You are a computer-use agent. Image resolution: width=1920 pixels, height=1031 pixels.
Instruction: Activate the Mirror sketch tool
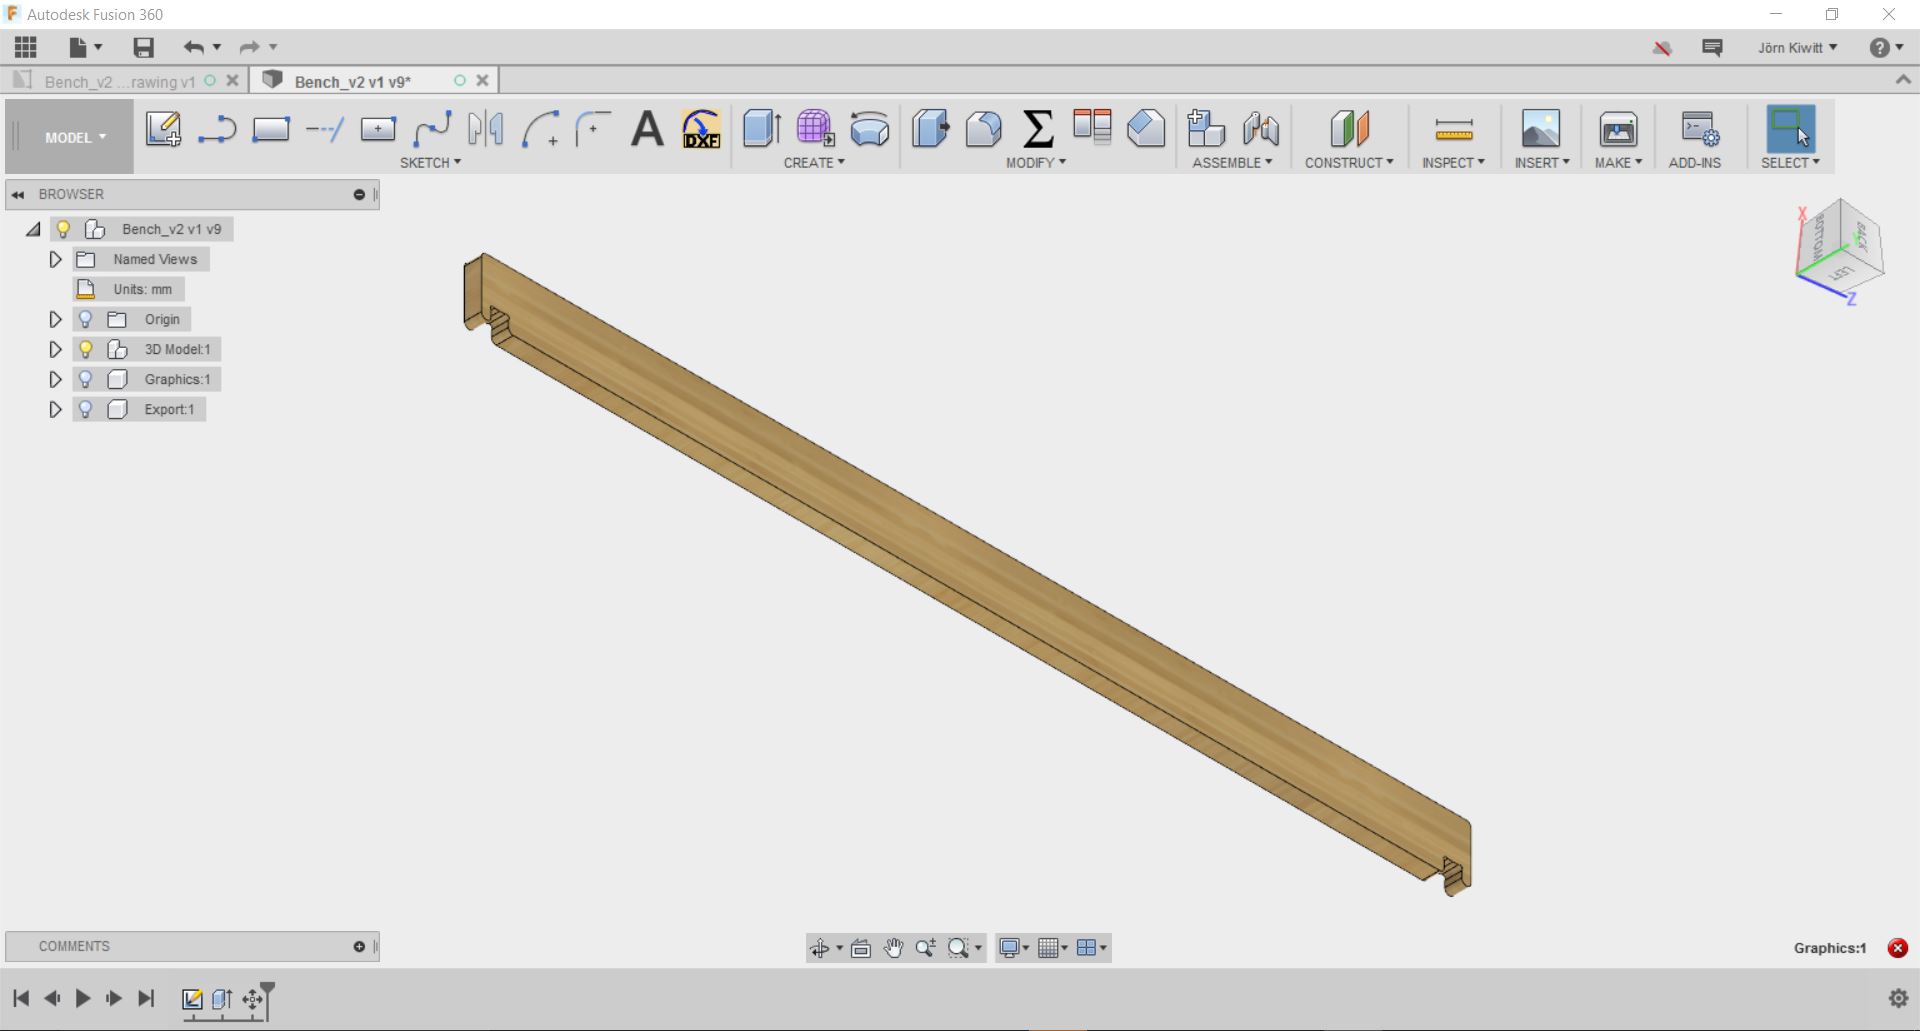point(486,129)
